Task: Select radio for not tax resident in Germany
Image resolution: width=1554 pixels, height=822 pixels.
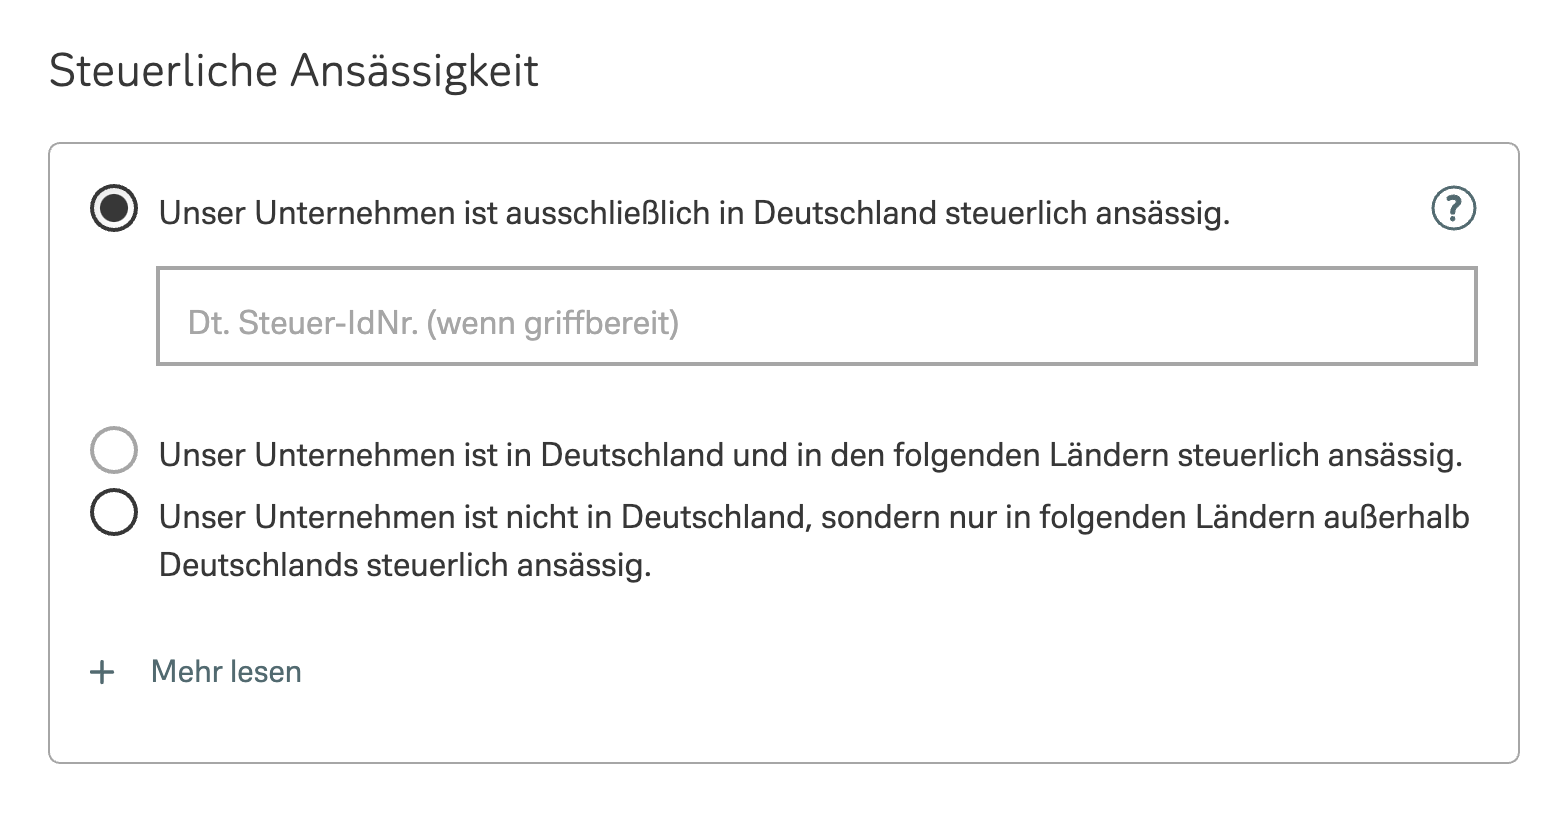Action: point(114,513)
